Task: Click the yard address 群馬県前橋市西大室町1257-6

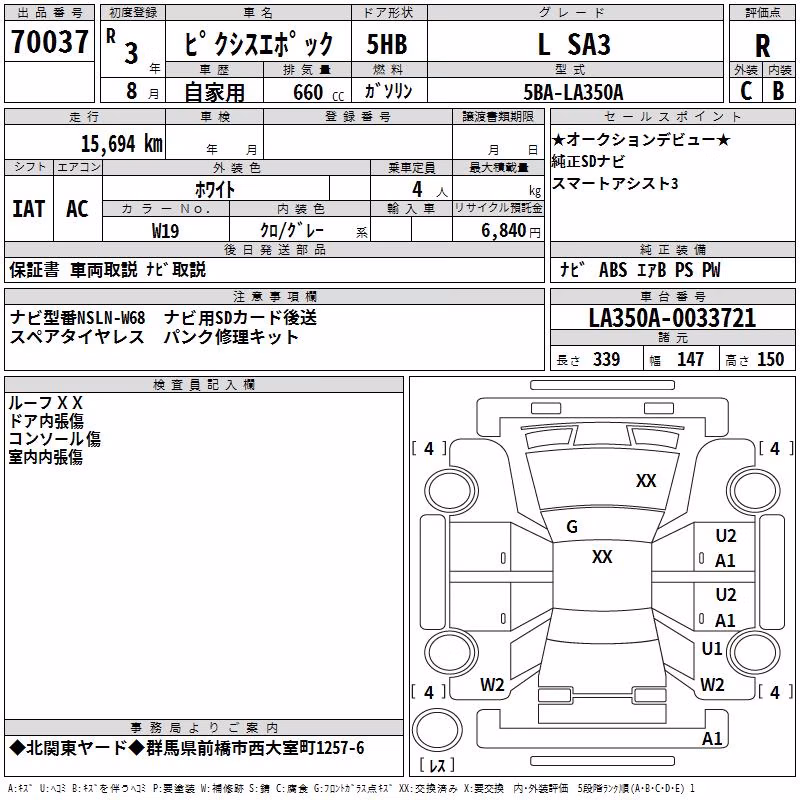Action: pos(255,748)
